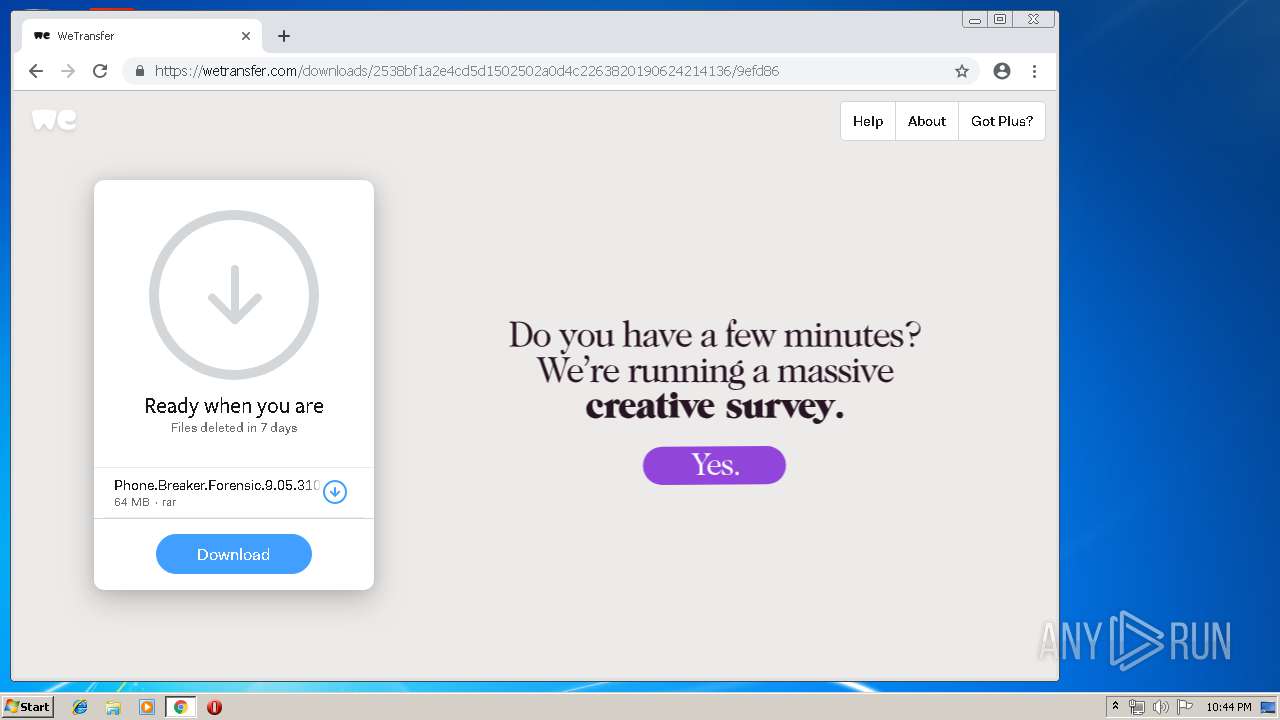Click the purple Yes. survey button
Screen dimensions: 1280x720
click(x=714, y=465)
